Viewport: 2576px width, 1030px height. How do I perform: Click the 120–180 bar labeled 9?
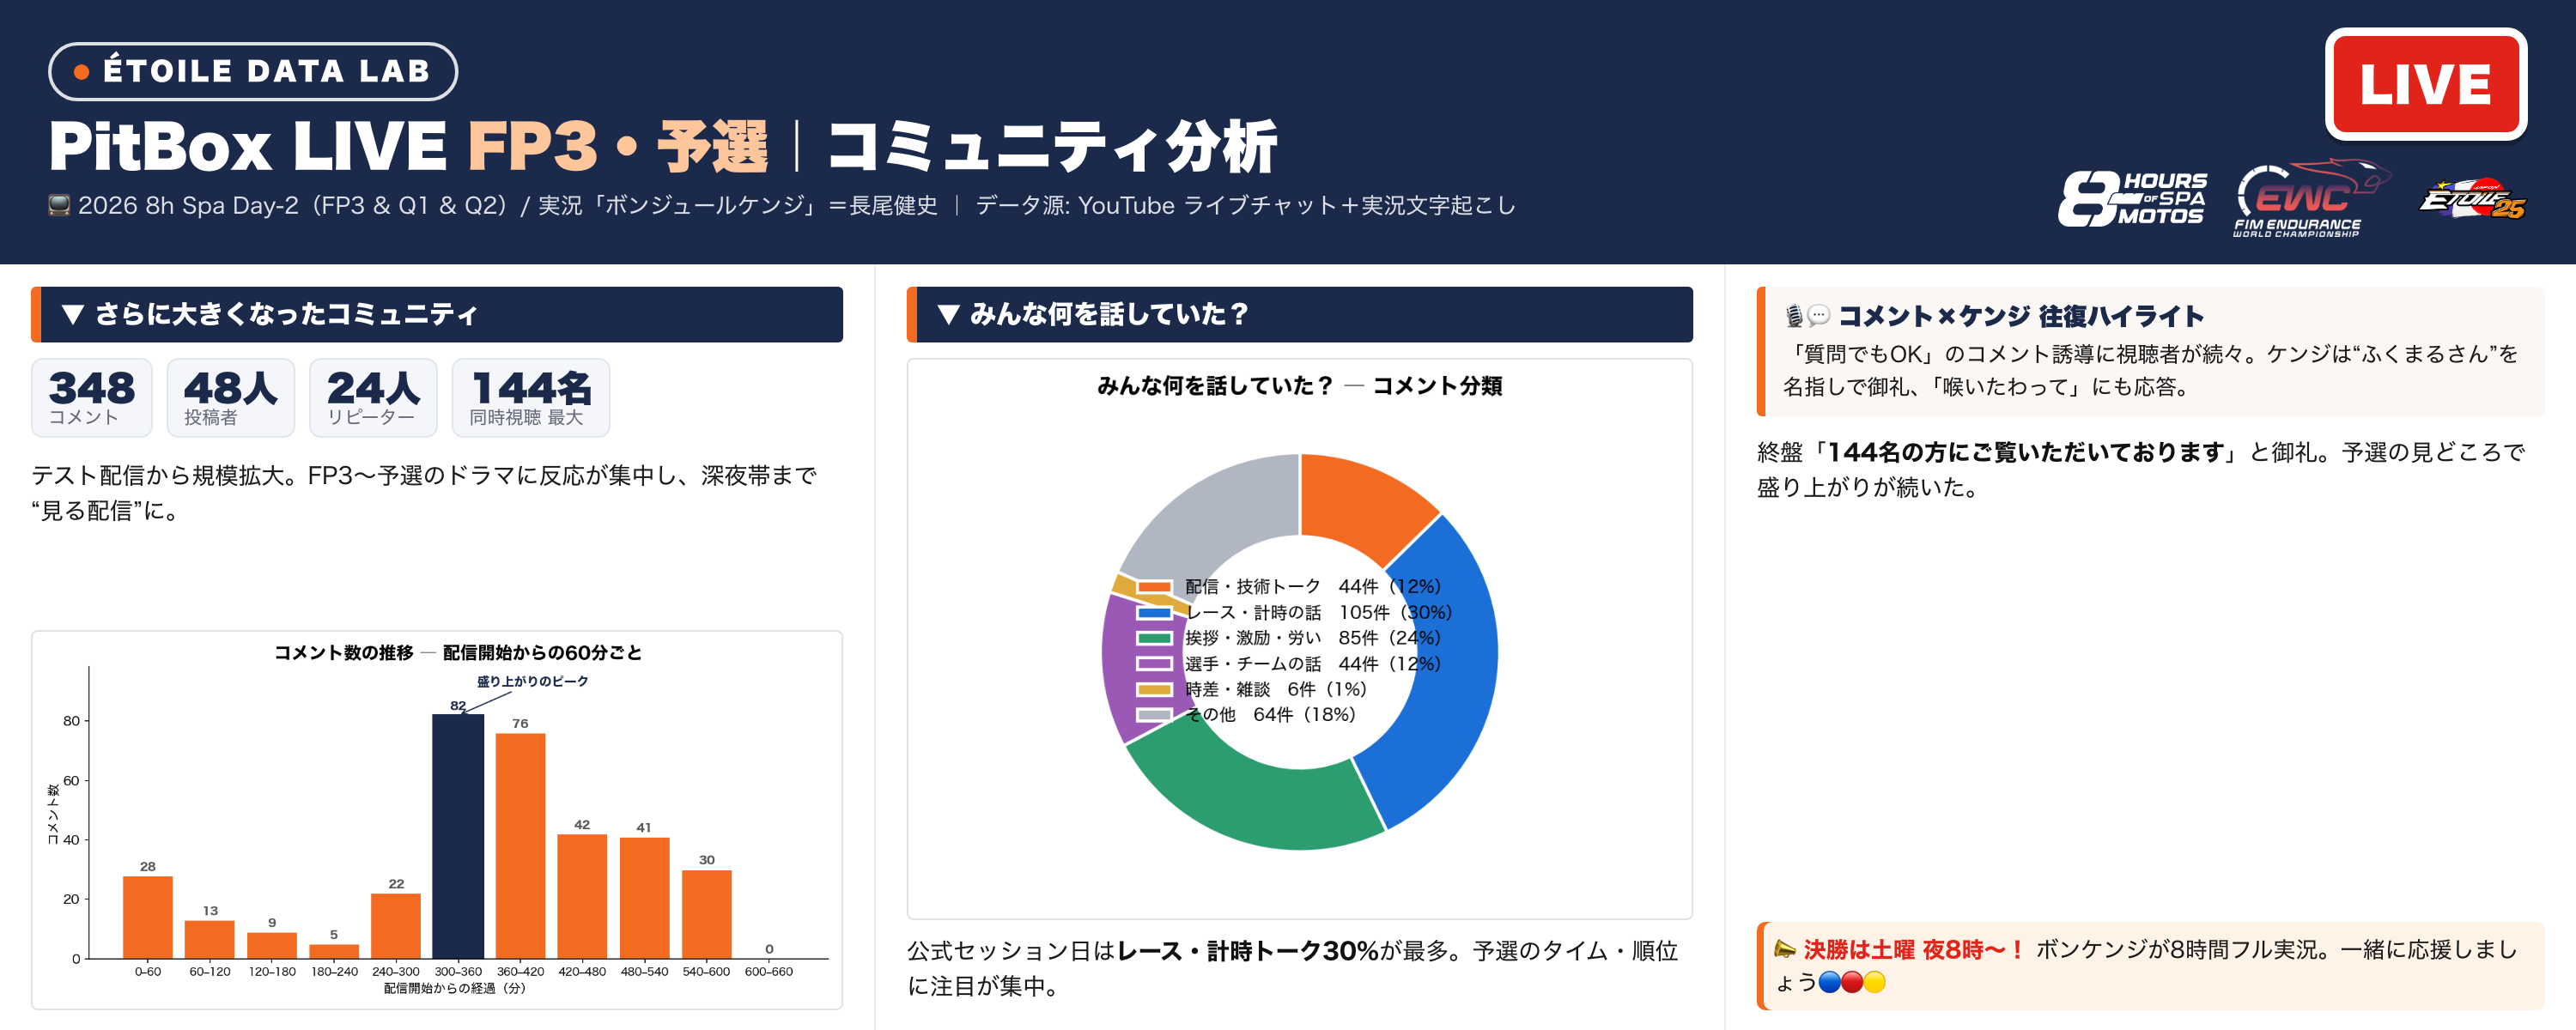pyautogui.click(x=272, y=945)
